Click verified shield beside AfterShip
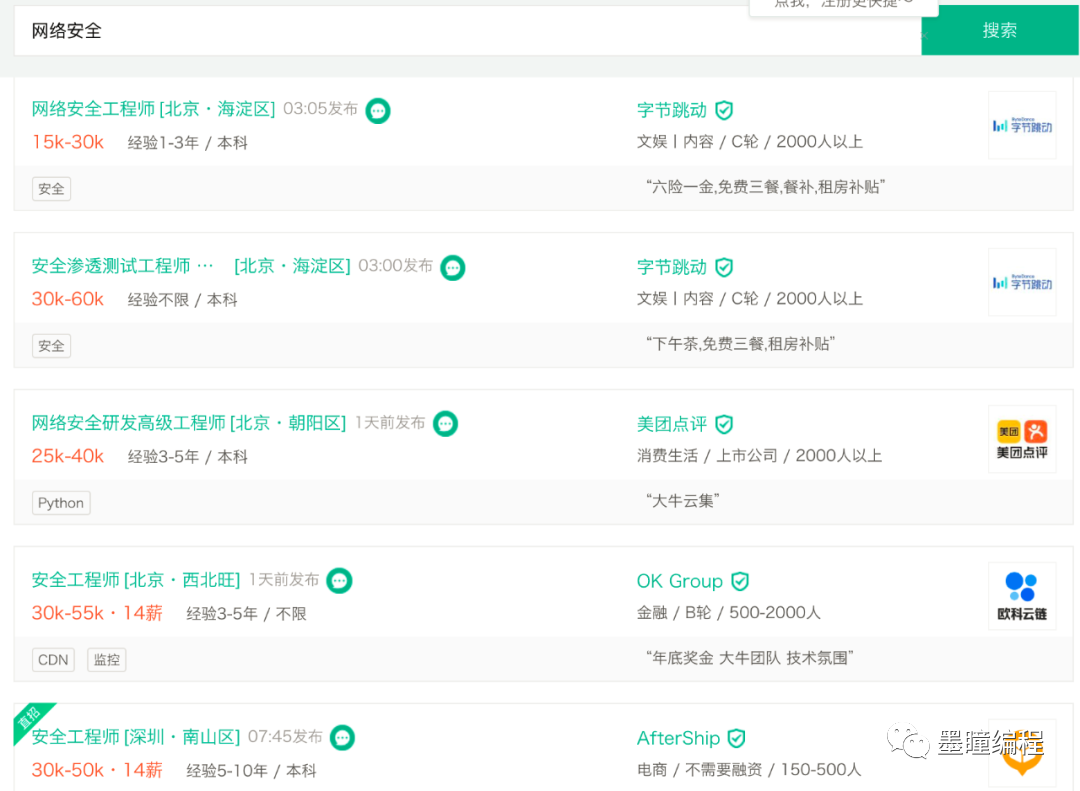1080x791 pixels. coord(736,739)
